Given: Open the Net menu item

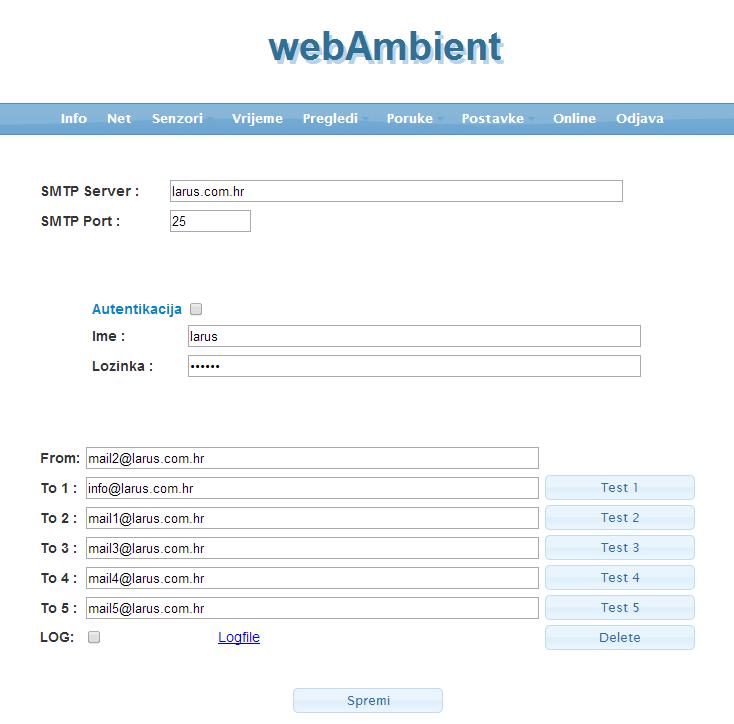Looking at the screenshot, I should (119, 118).
